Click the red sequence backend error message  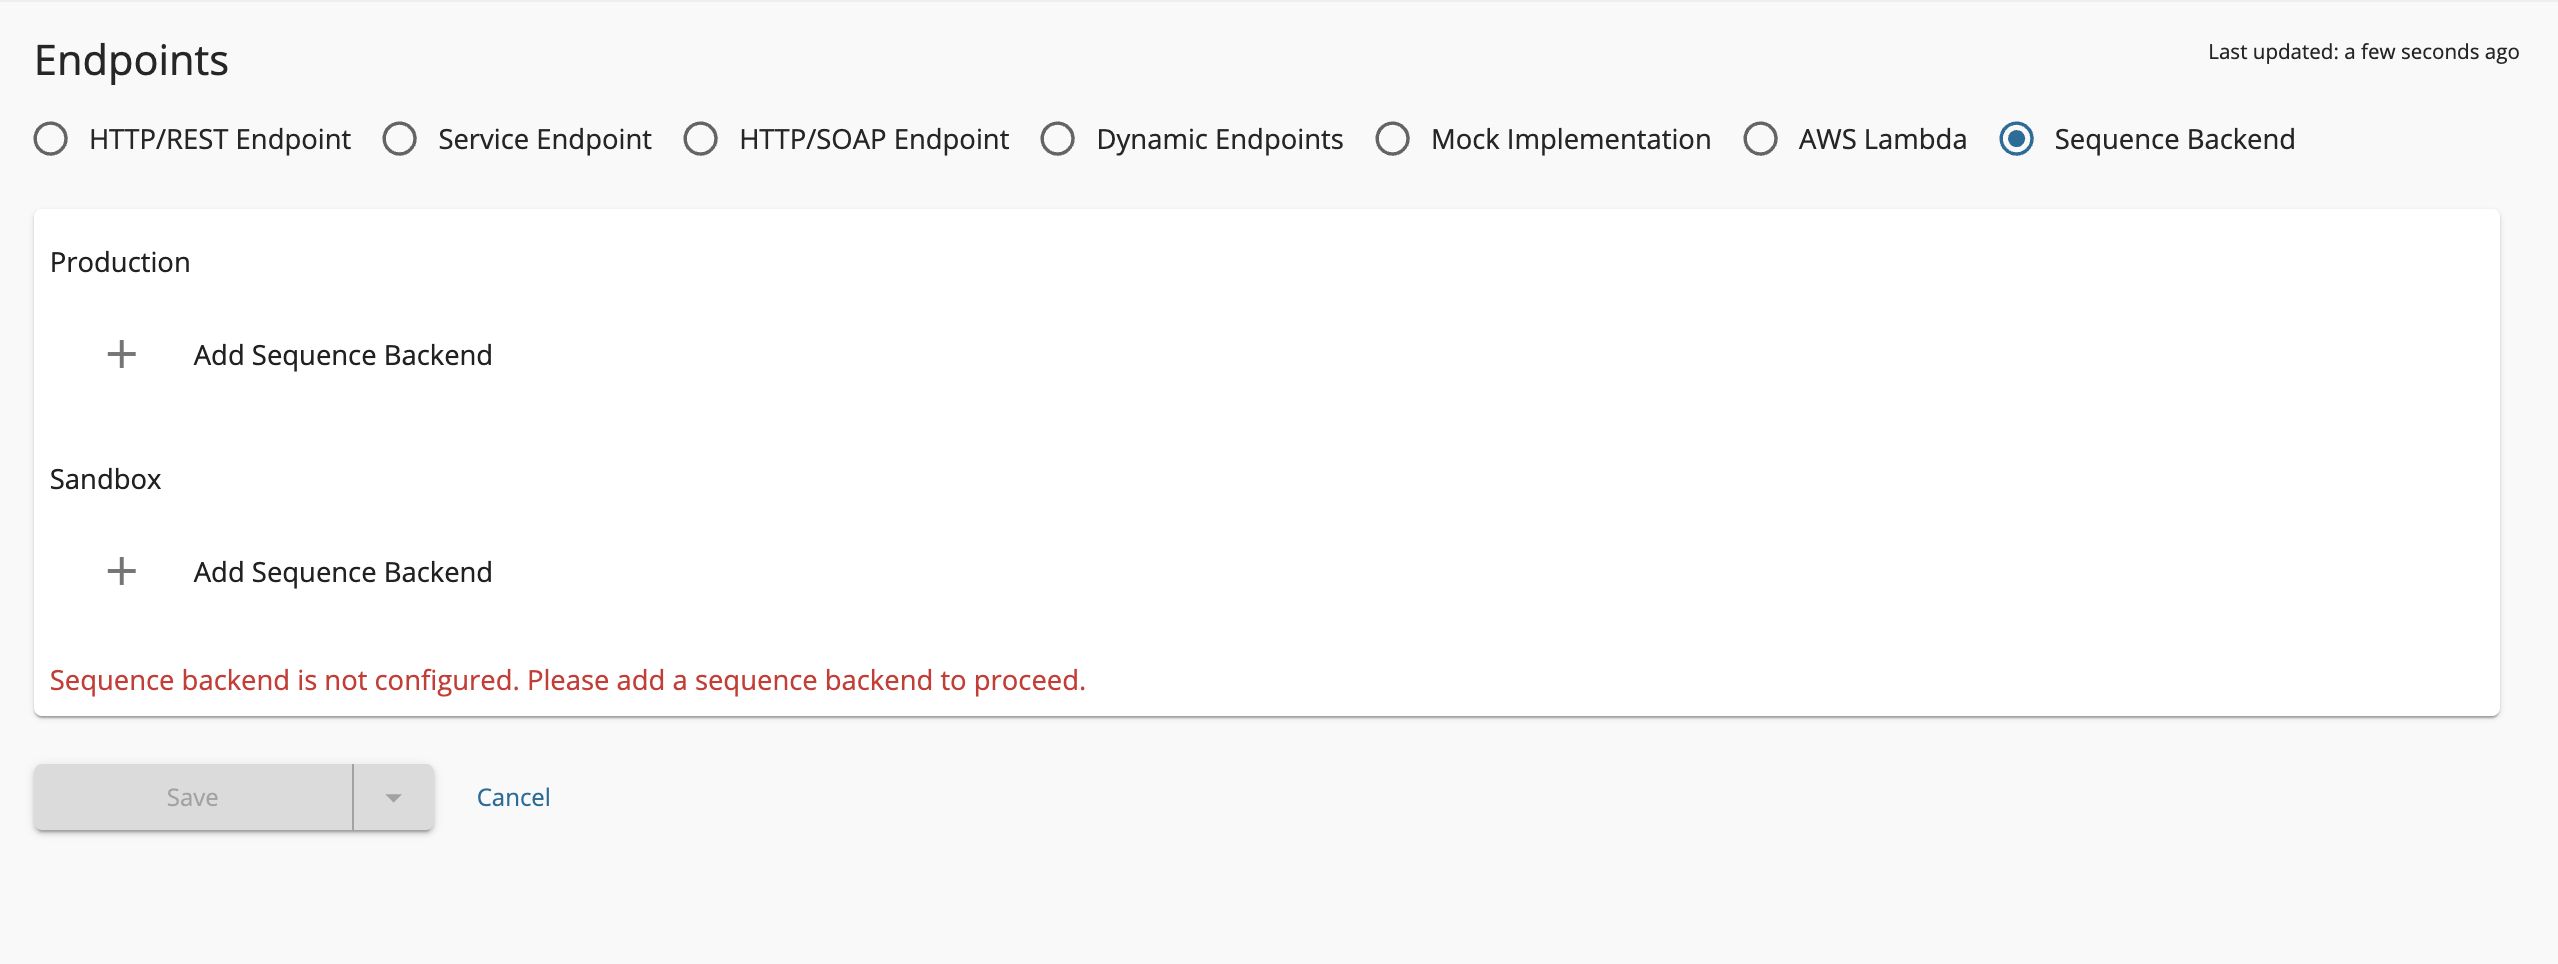[x=567, y=679]
